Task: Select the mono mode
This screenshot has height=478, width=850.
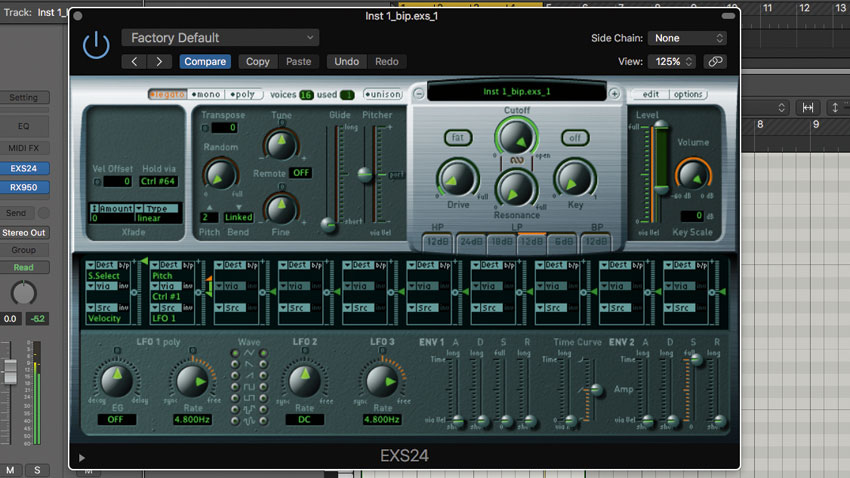Action: [x=206, y=94]
